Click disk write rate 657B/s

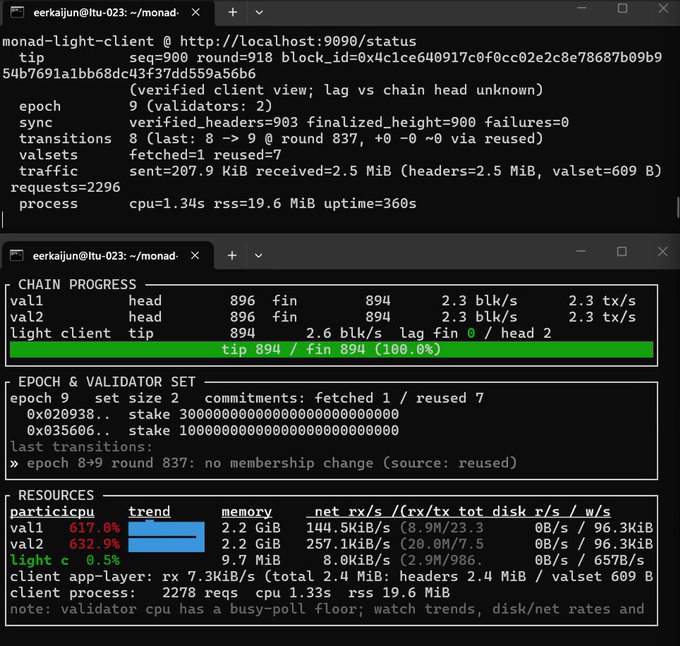(619, 561)
